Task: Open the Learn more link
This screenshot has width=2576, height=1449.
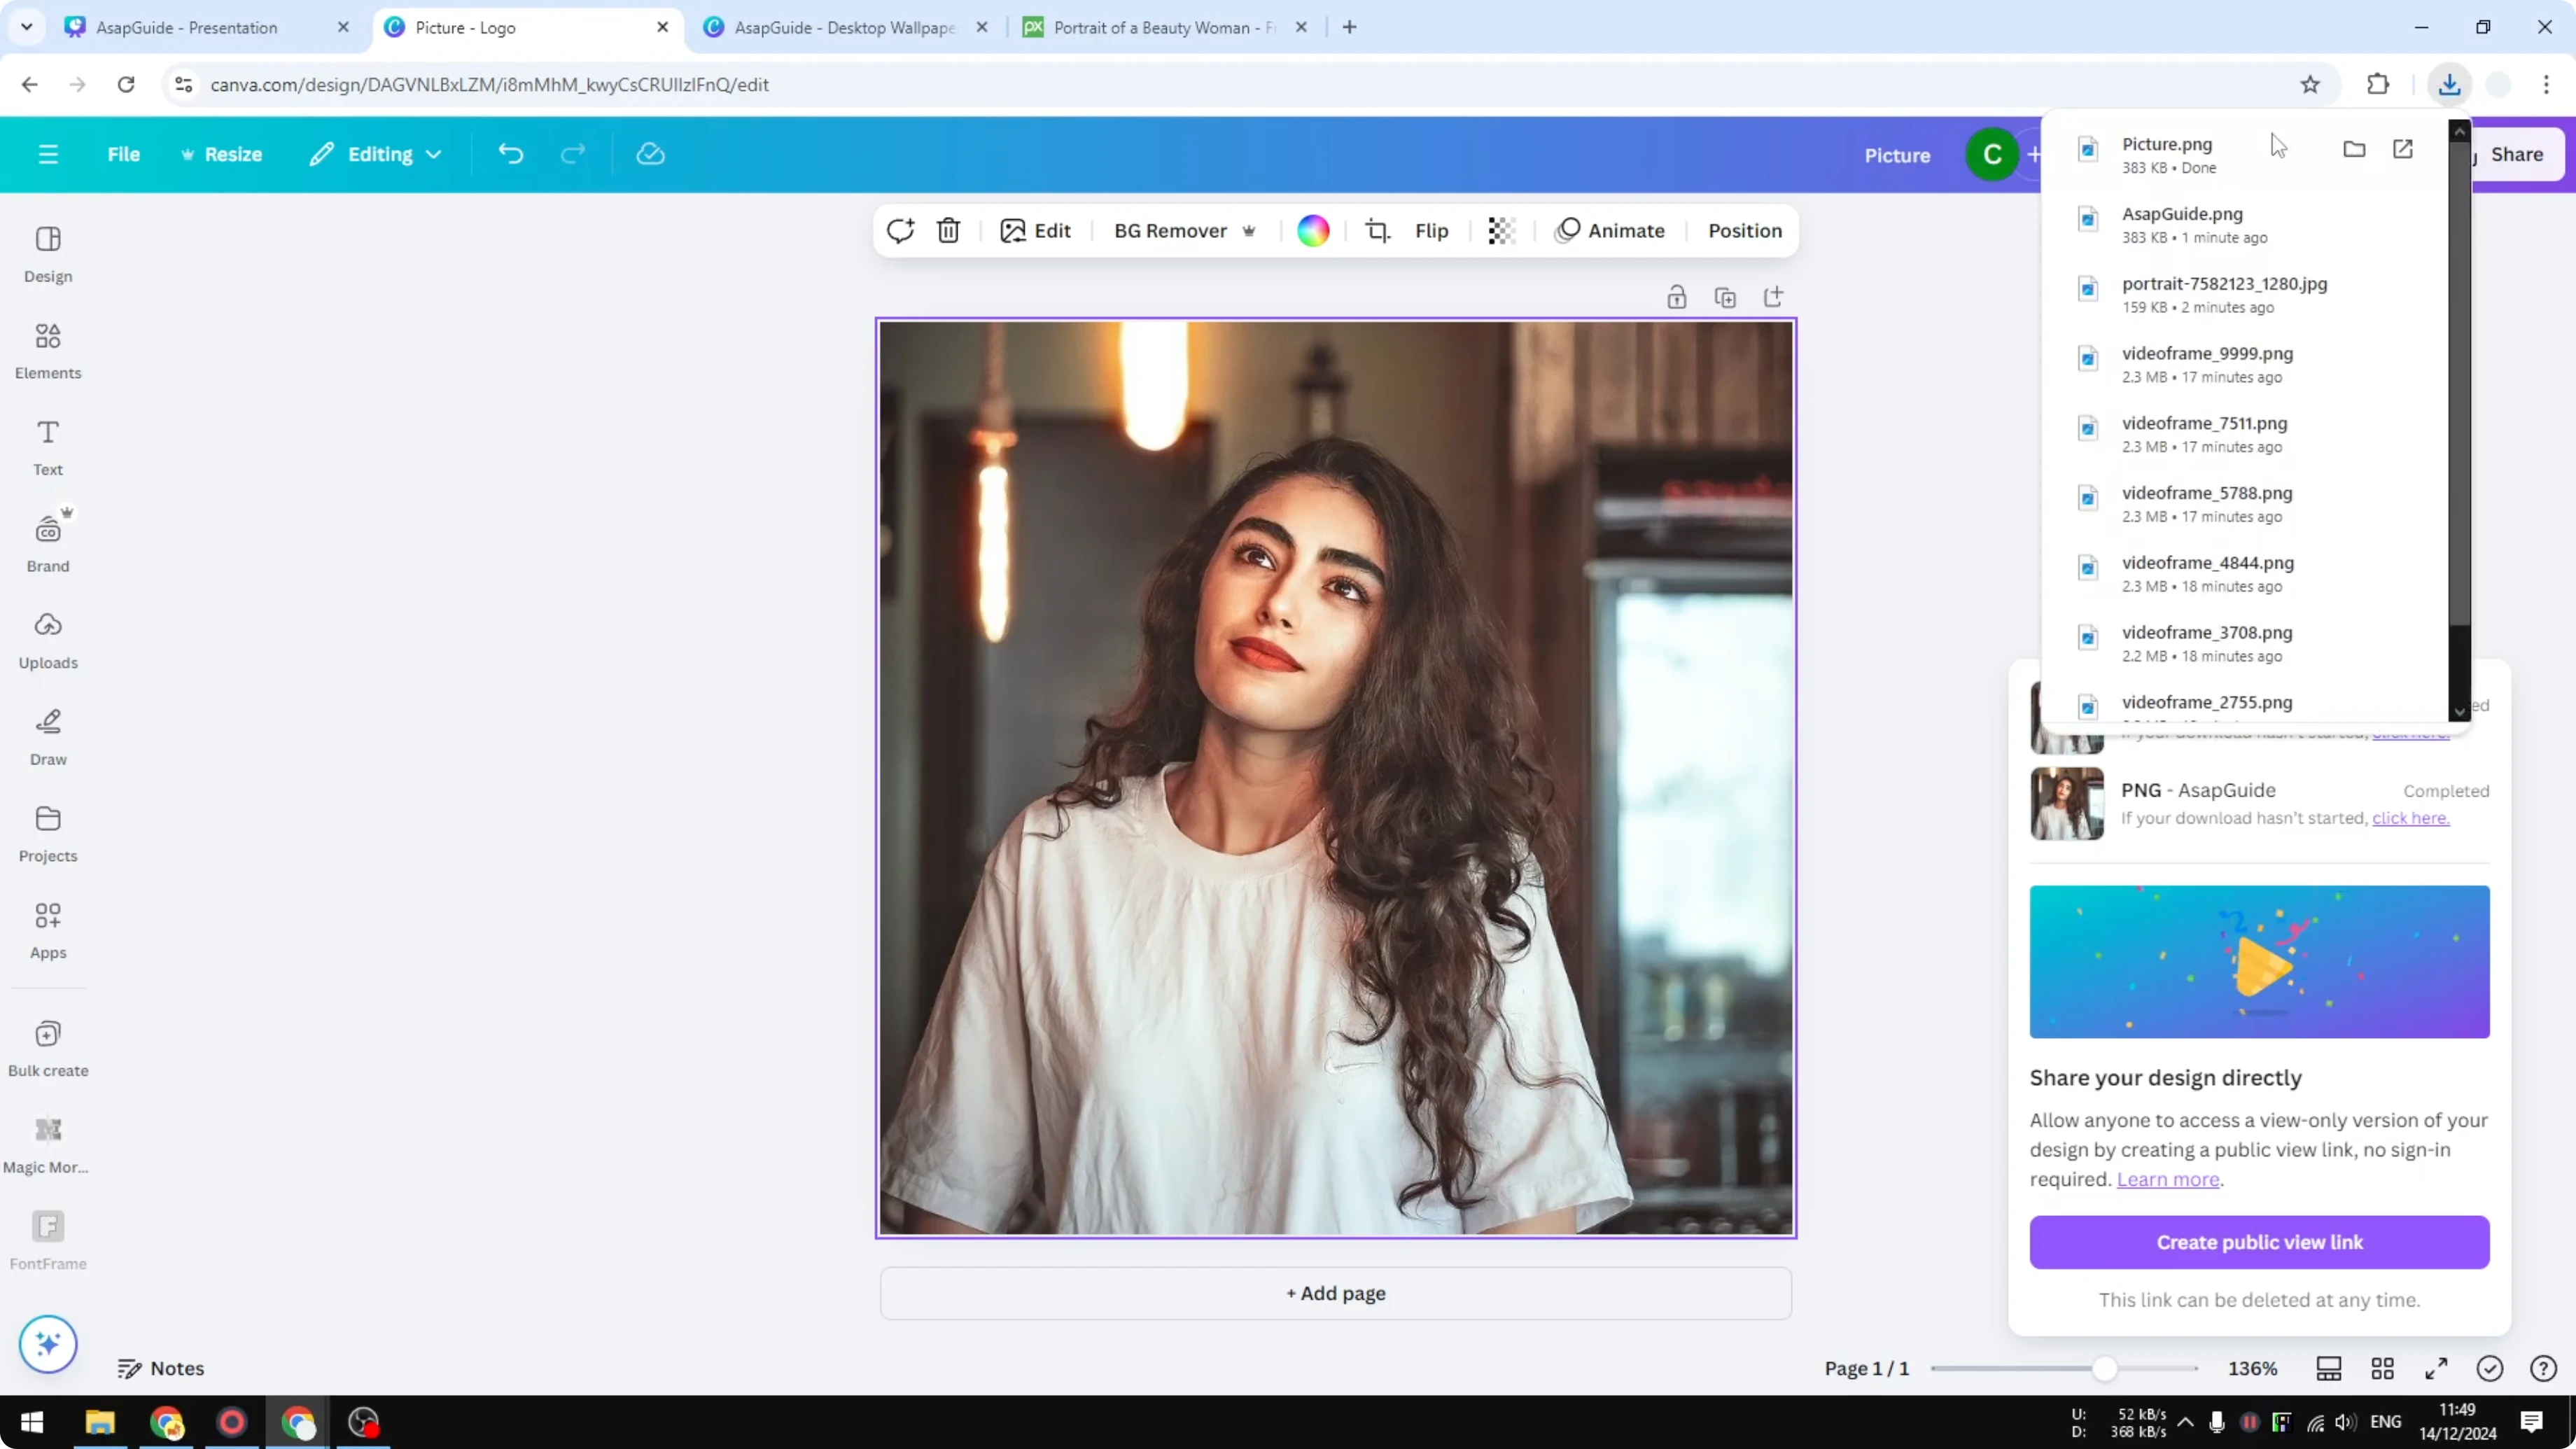Action: (2168, 1180)
